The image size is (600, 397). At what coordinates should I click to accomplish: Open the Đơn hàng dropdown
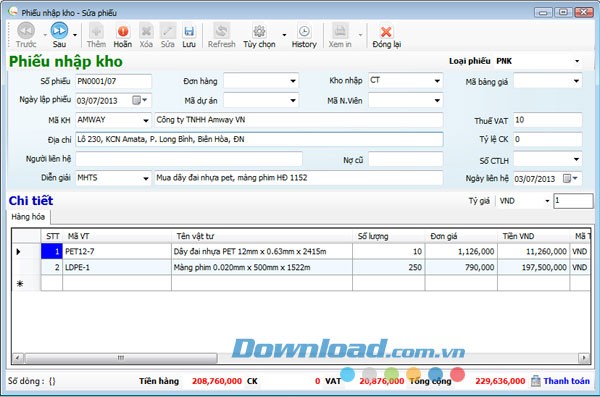point(293,81)
